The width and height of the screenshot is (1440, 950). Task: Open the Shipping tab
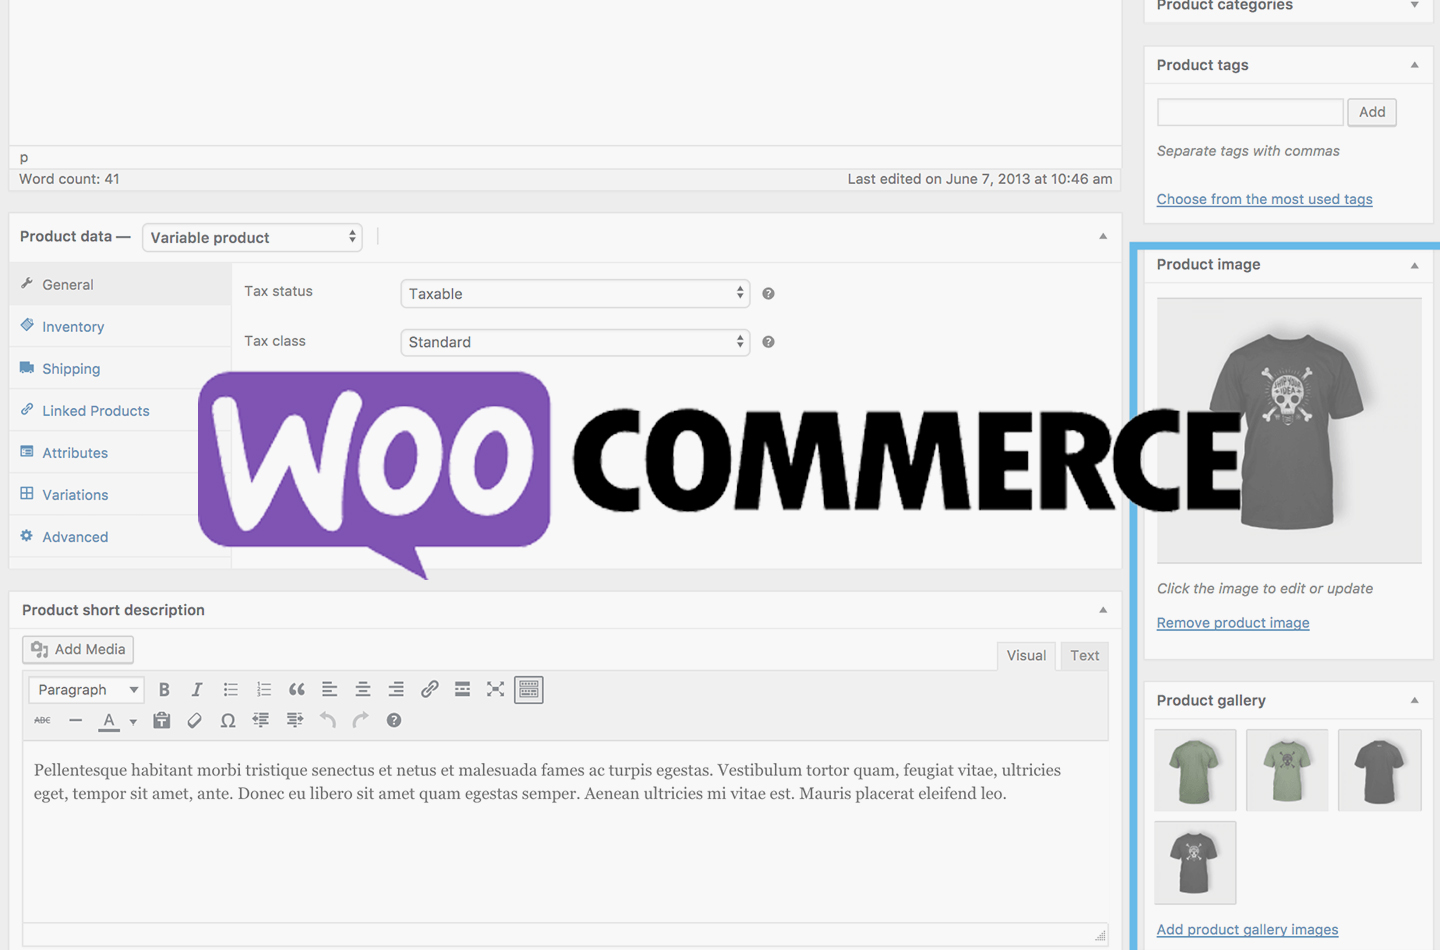pyautogui.click(x=120, y=368)
